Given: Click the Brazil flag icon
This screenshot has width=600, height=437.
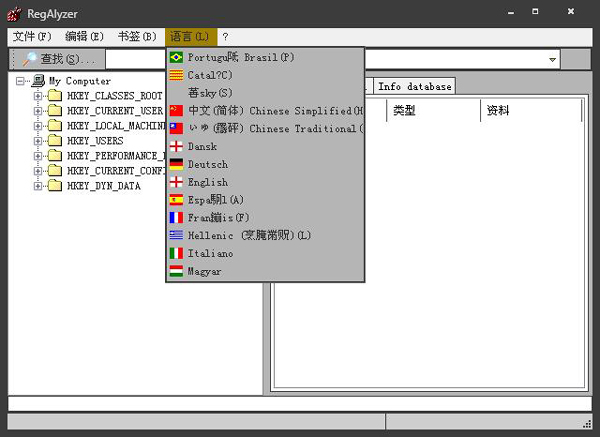Looking at the screenshot, I should (x=176, y=57).
